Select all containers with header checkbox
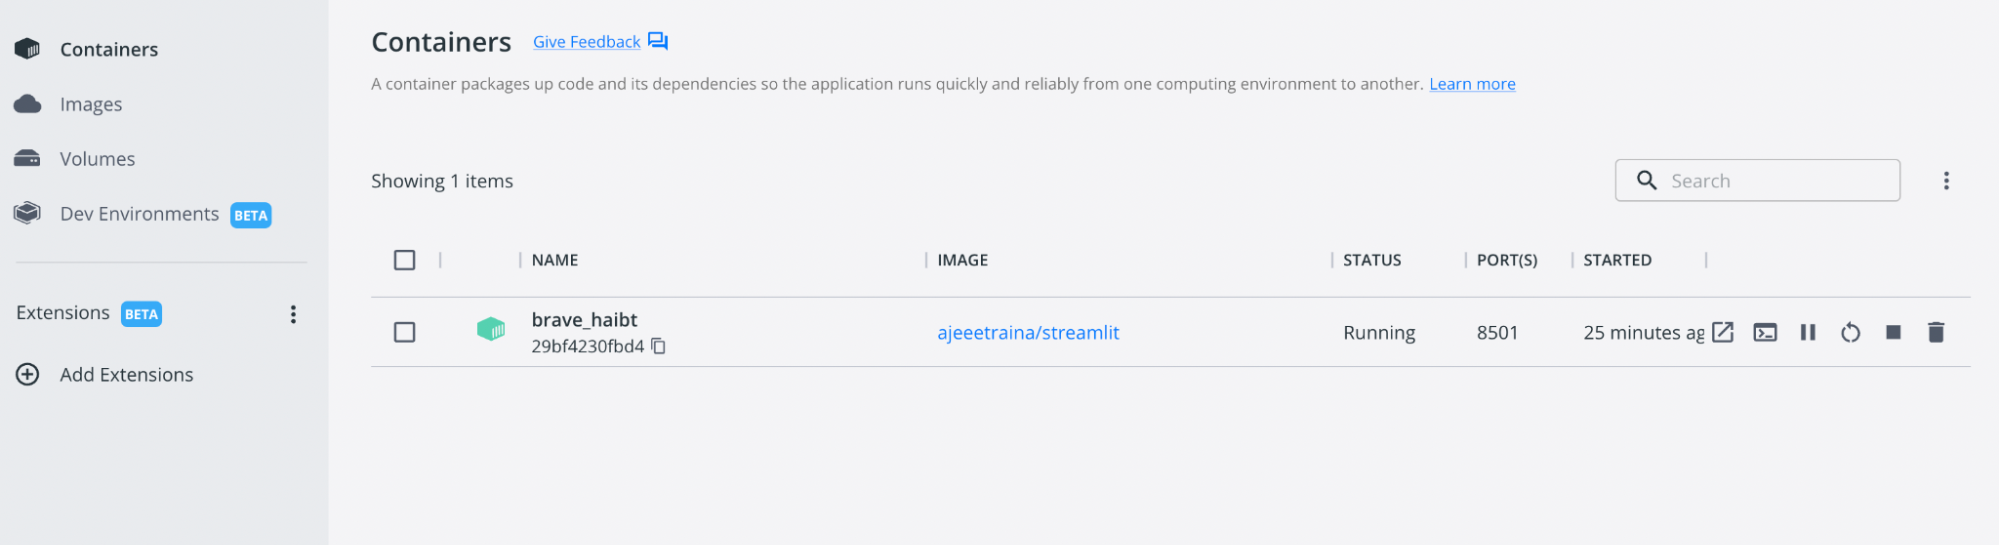 [405, 260]
